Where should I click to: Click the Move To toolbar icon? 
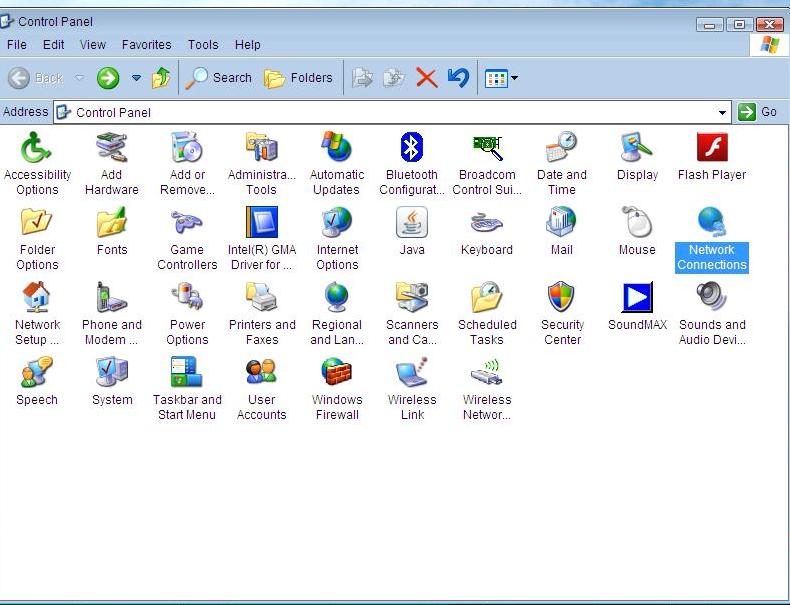362,78
